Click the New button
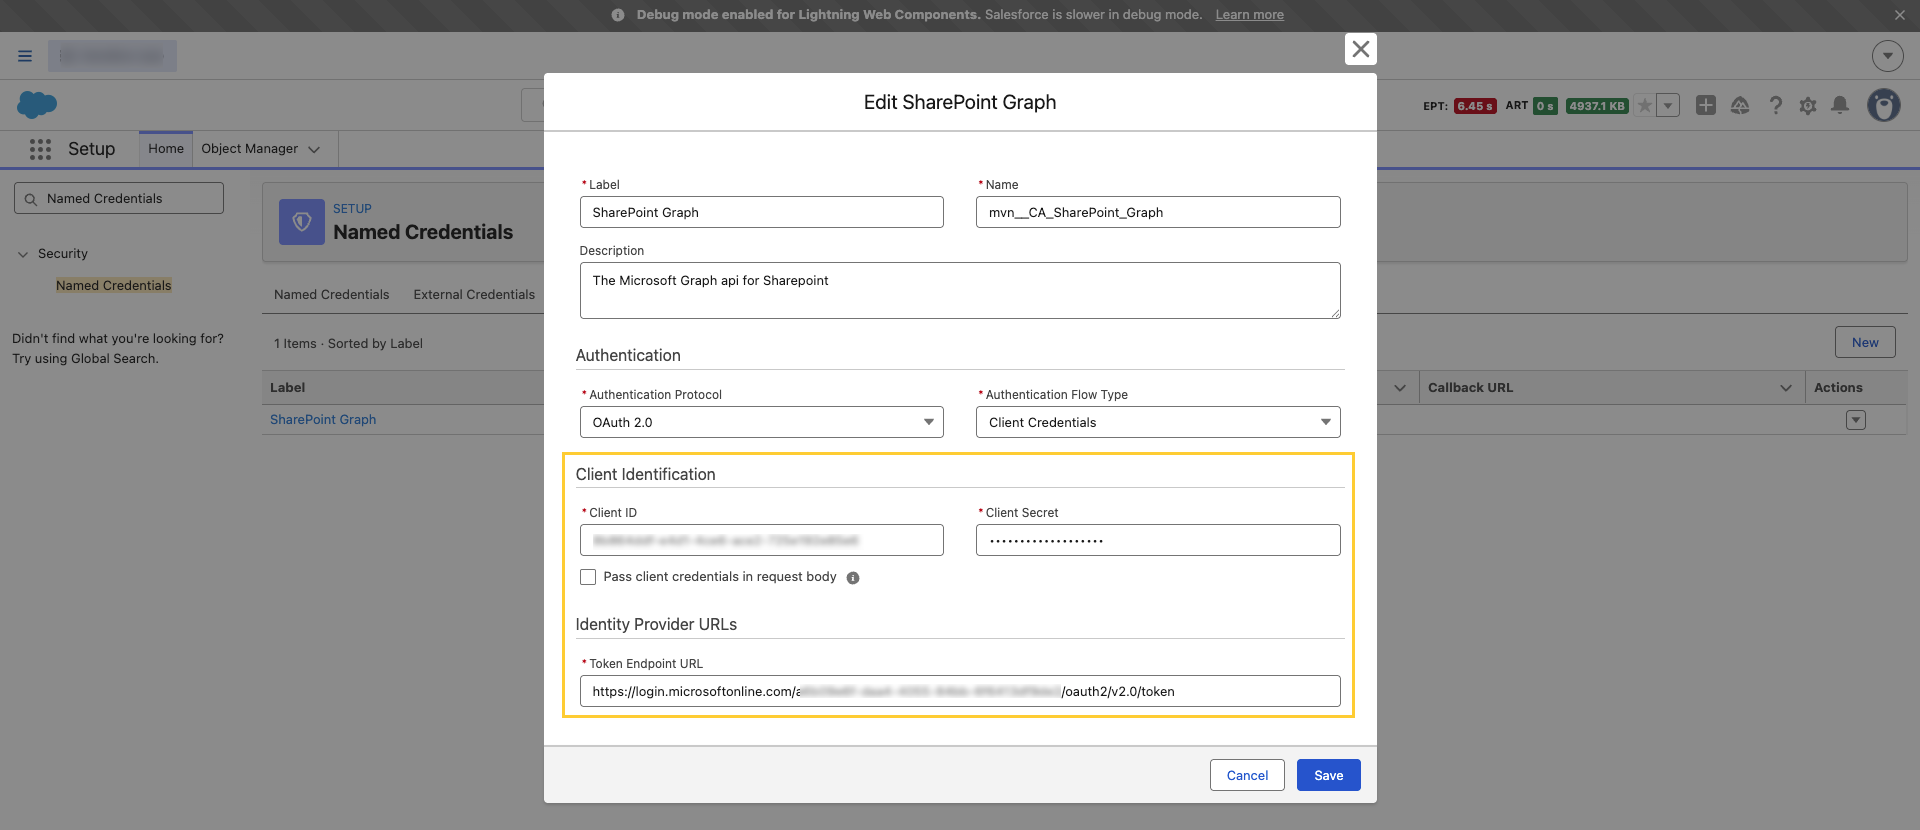Viewport: 1920px width, 830px height. (1865, 342)
